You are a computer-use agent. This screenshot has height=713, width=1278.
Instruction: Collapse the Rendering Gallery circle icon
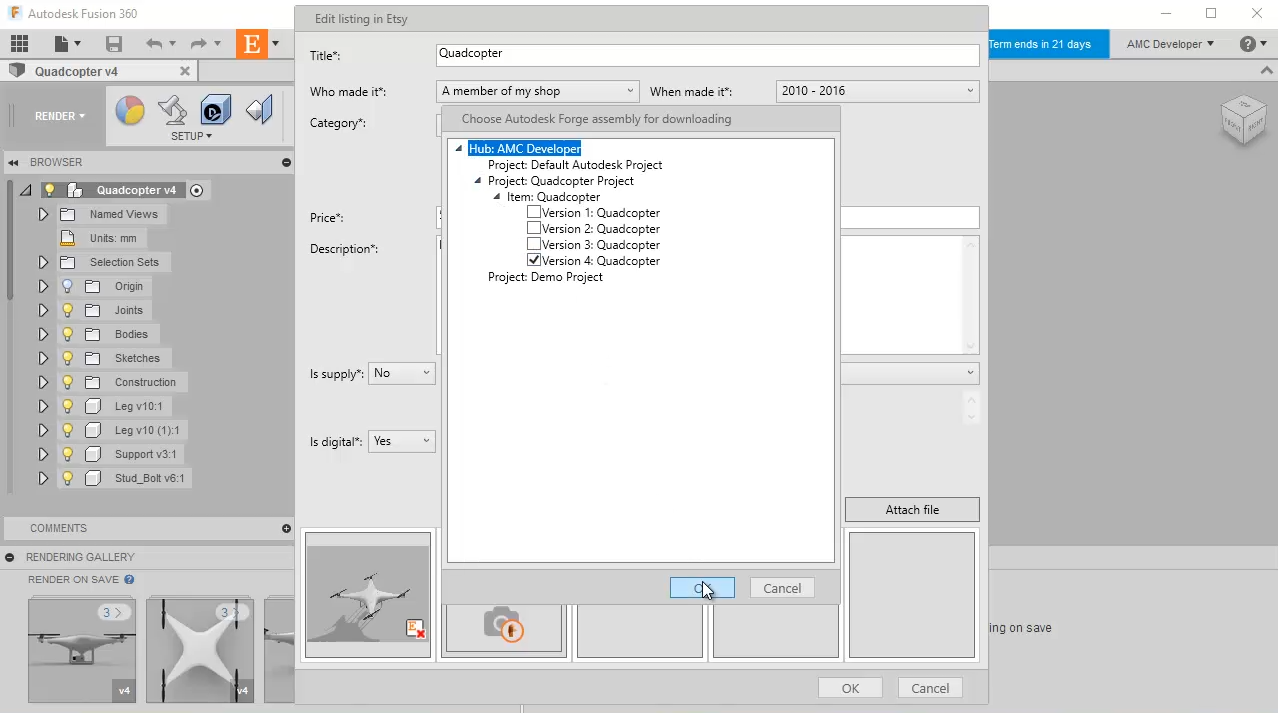10,557
